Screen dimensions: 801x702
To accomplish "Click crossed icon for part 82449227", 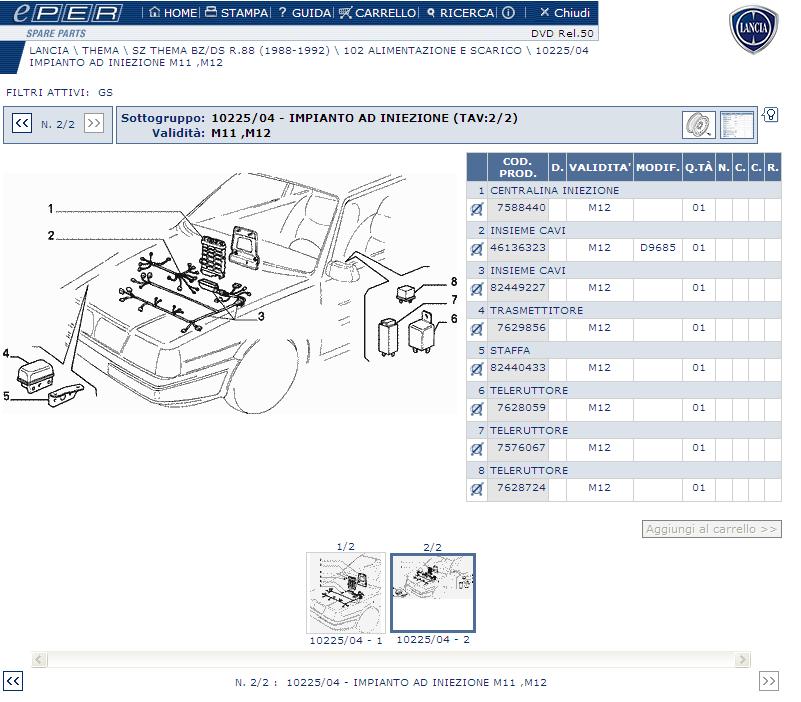I will point(476,289).
